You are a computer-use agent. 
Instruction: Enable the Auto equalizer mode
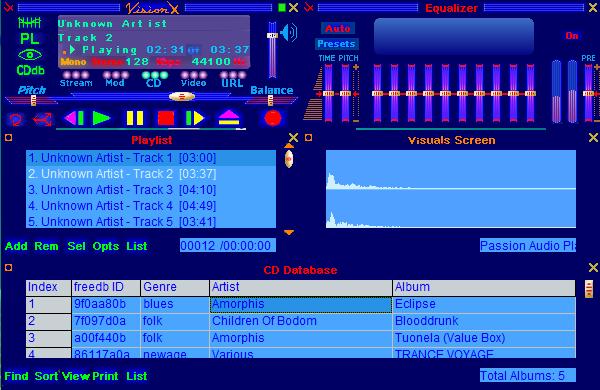(x=338, y=28)
